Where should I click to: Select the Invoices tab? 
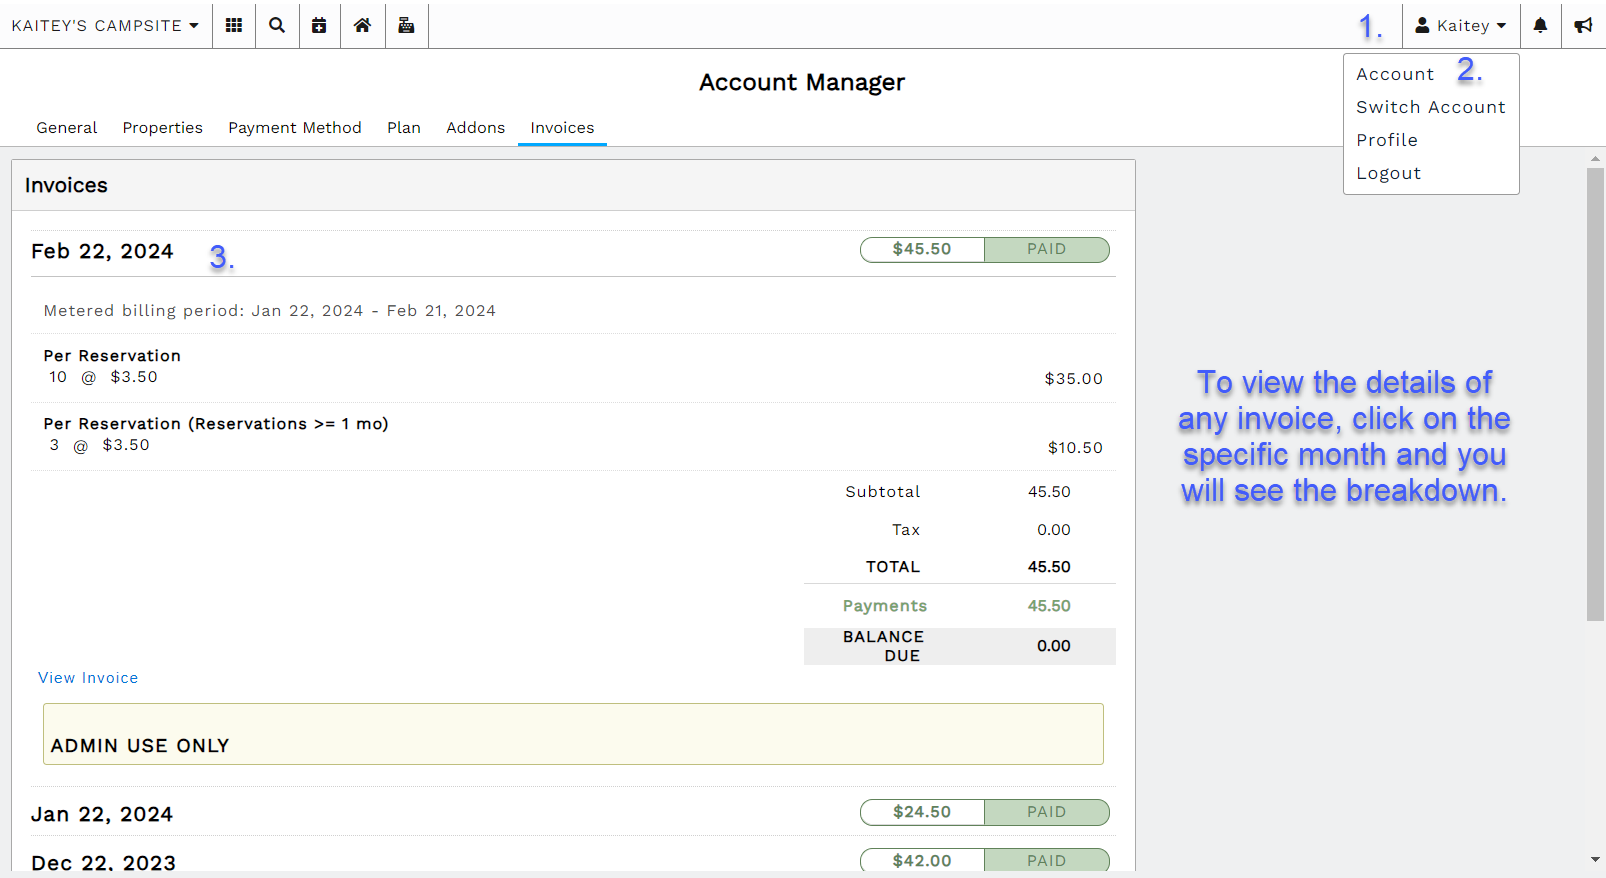point(562,128)
